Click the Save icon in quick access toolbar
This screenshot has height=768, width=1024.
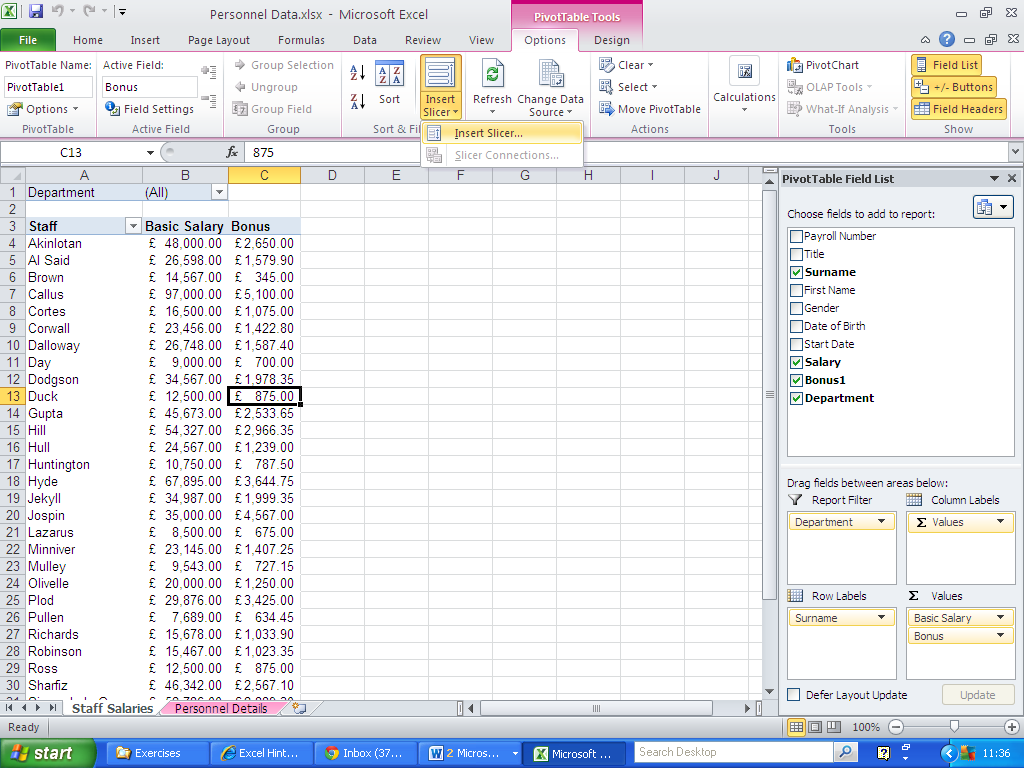click(36, 11)
